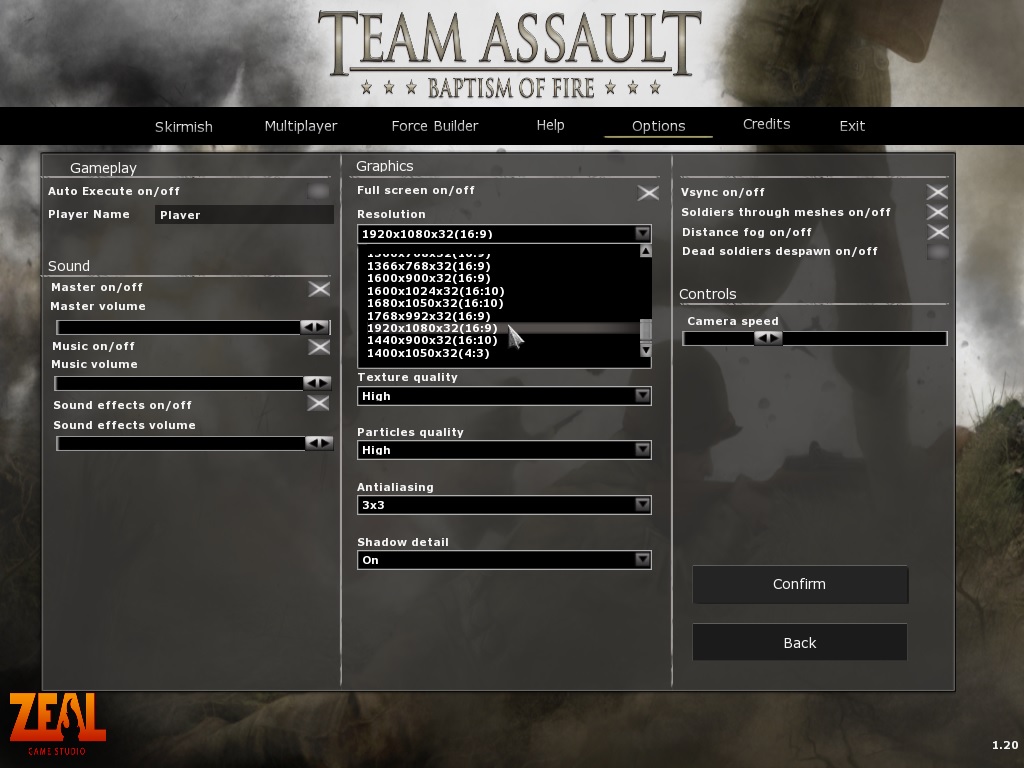The image size is (1024, 768).
Task: Click Camera speed slider handle
Action: pos(768,338)
